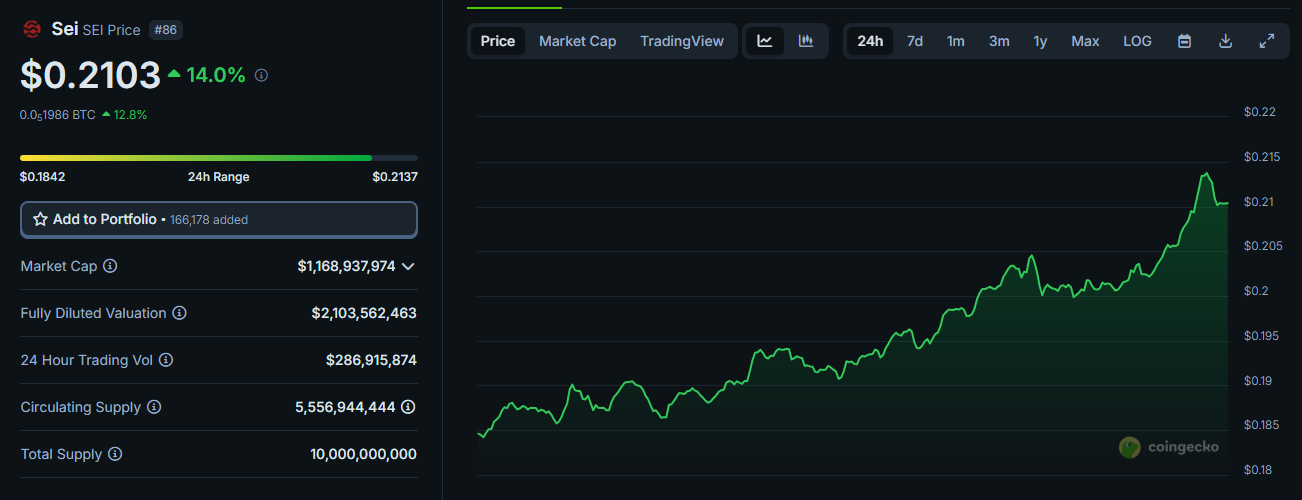Screen dimensions: 1302x500
Task: Click Add to Portfolio button
Action: click(219, 219)
